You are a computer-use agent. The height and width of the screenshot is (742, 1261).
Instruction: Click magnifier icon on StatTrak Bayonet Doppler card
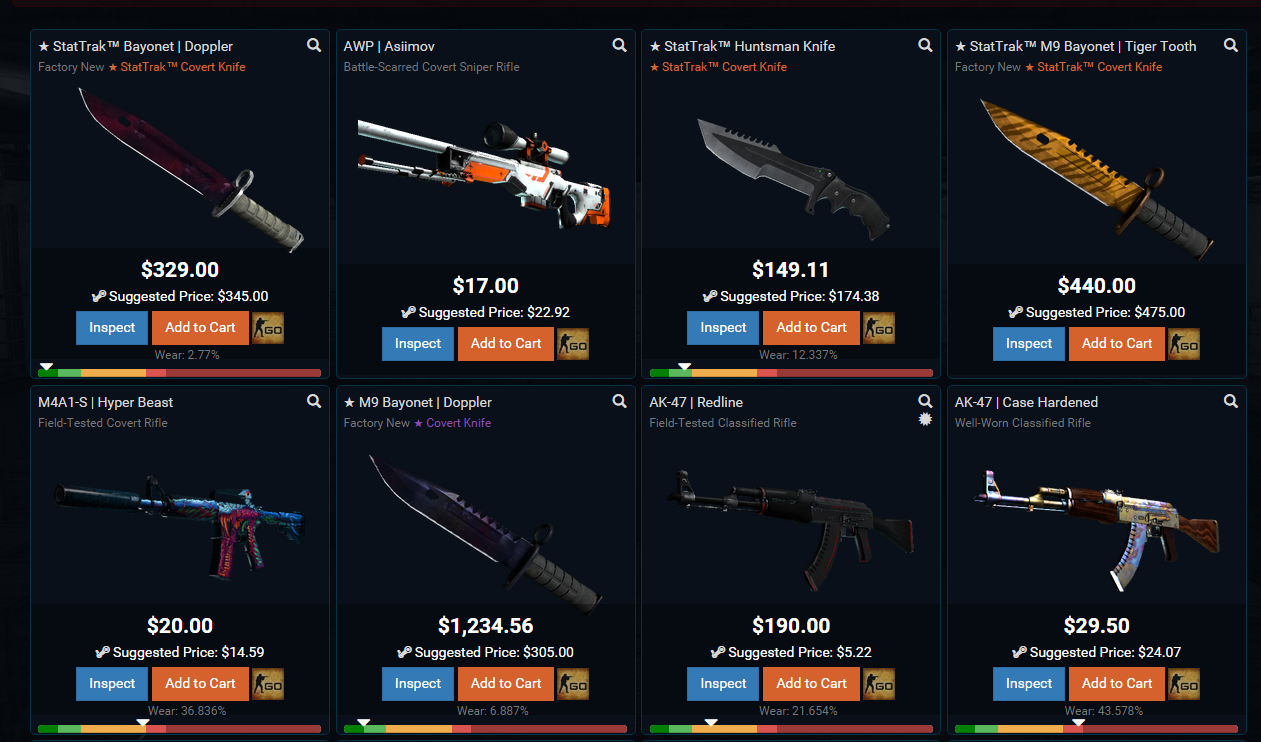pos(314,45)
